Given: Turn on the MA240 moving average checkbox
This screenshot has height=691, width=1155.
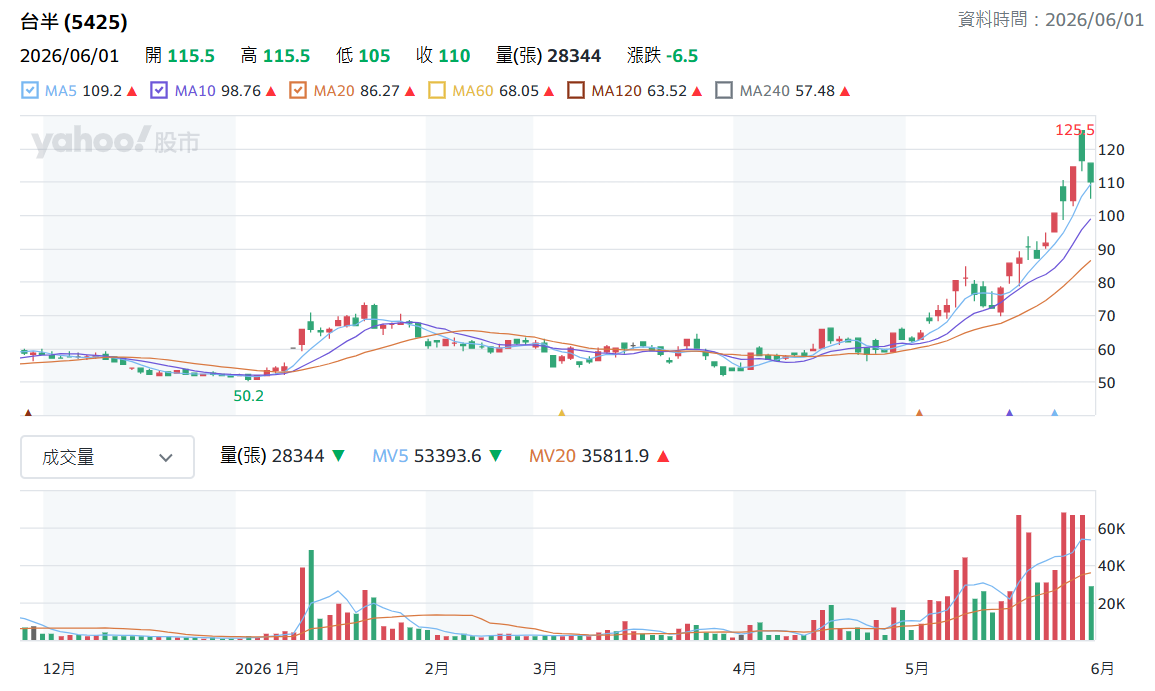Looking at the screenshot, I should [724, 91].
